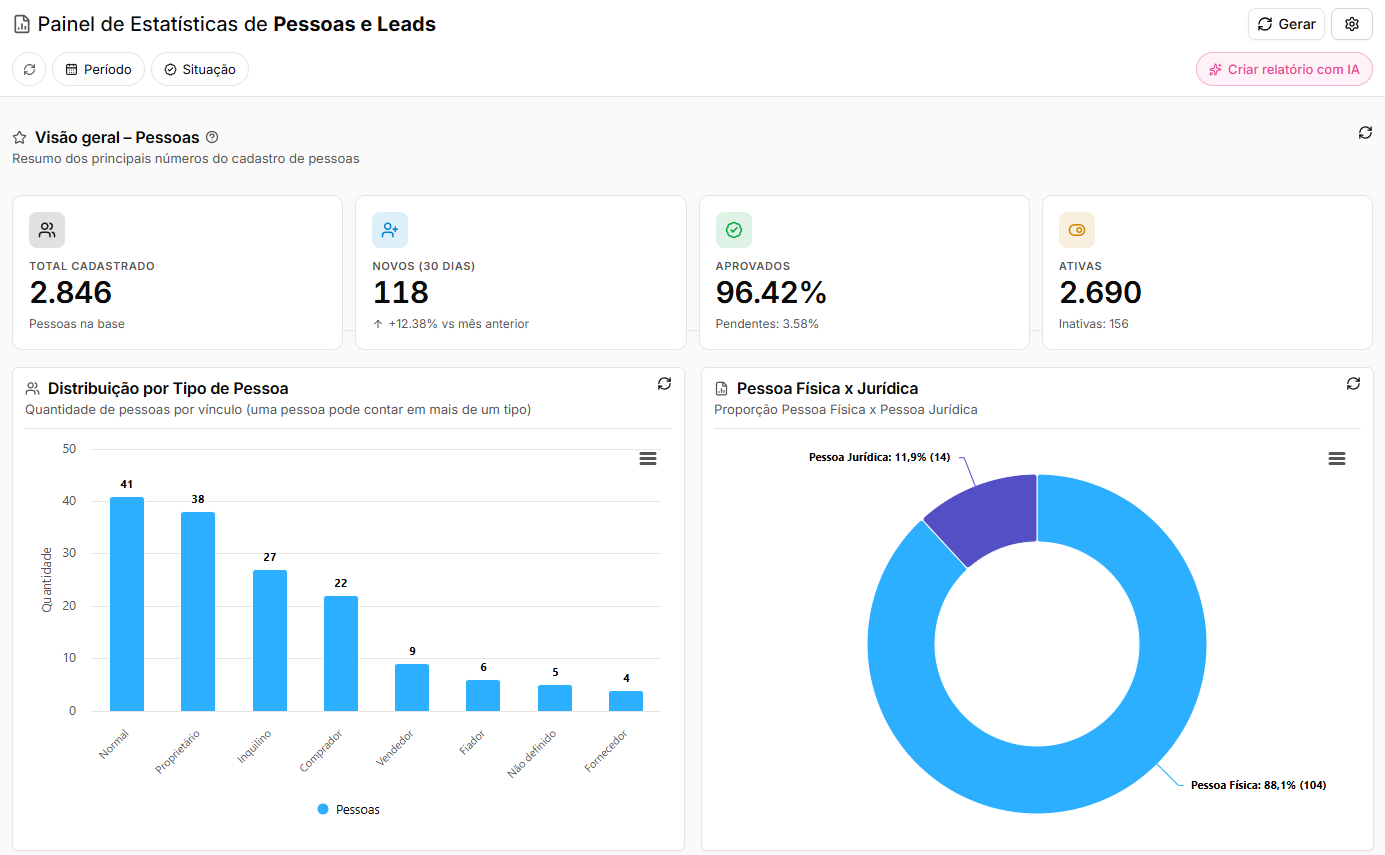Click the document icon beside Pessoa Física x Jurídica
This screenshot has width=1385, height=855.
click(x=722, y=388)
